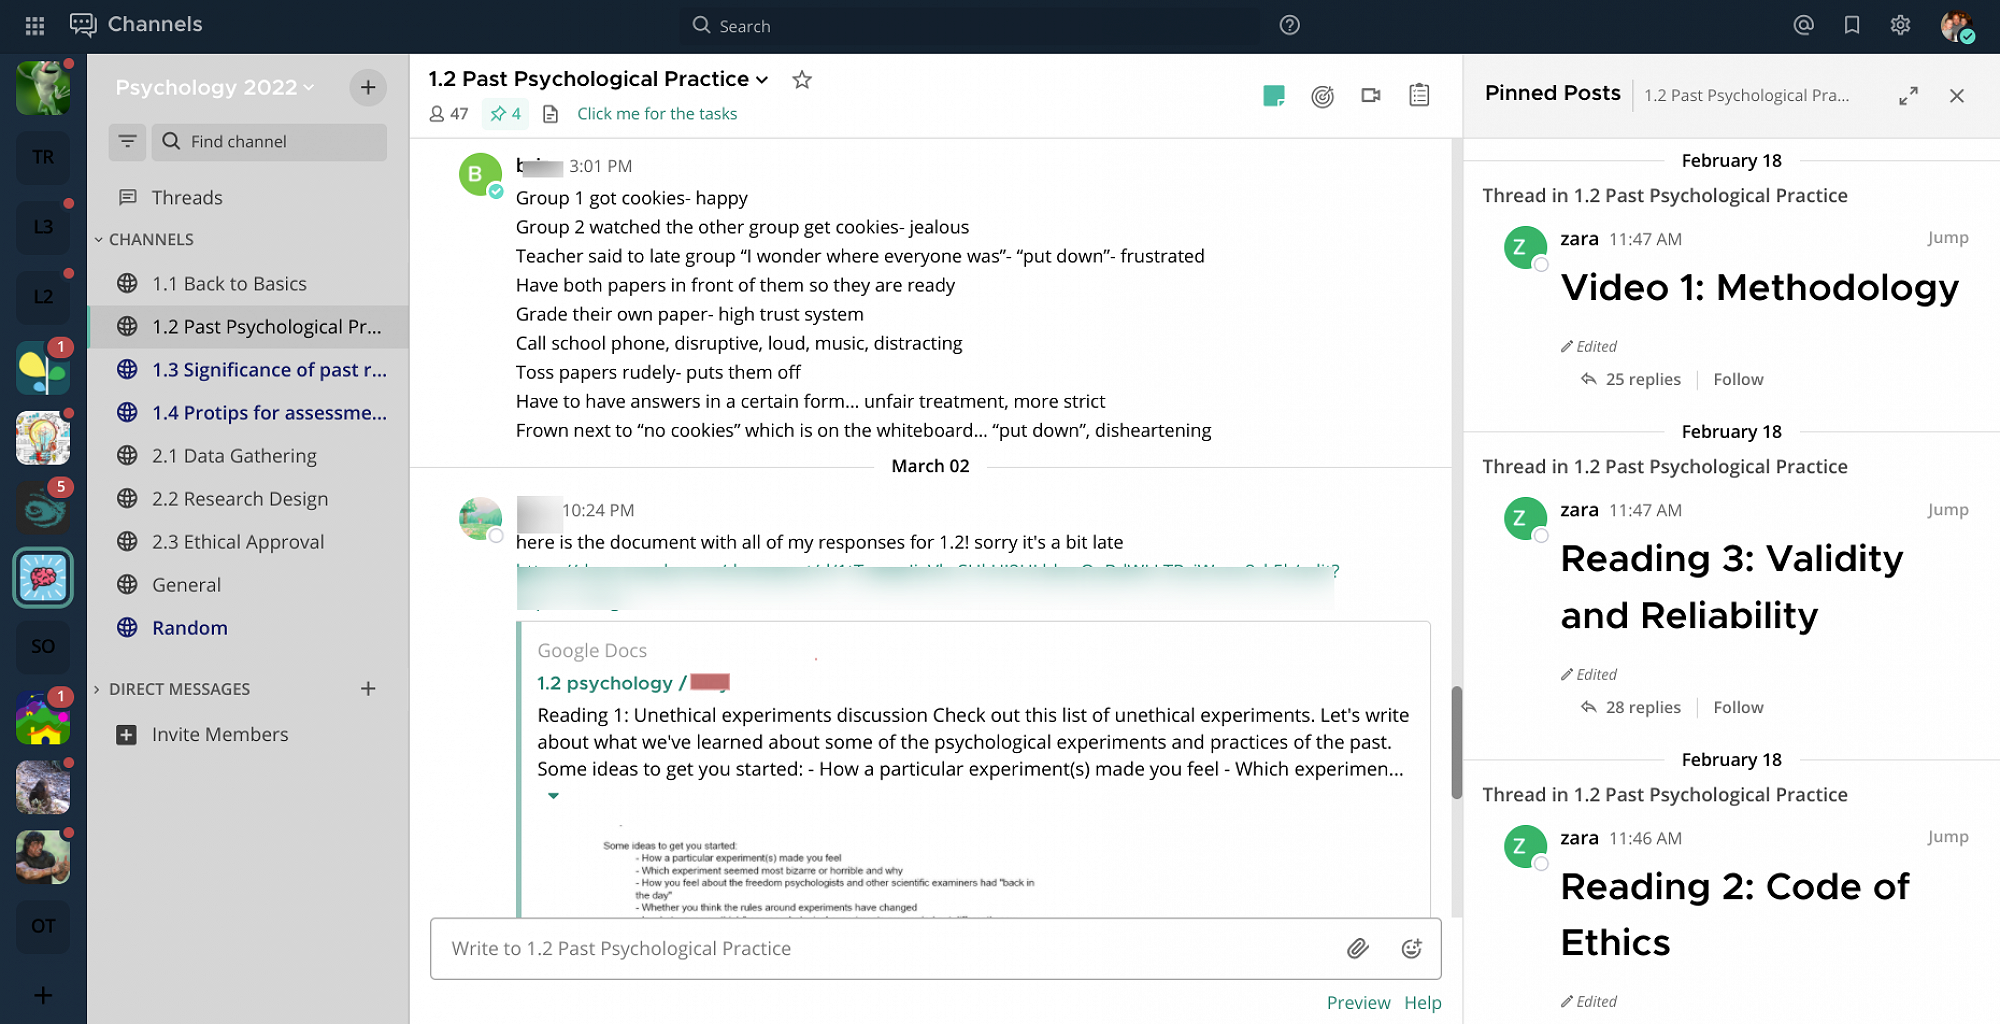Open the Threads view
The image size is (2000, 1024).
187,198
